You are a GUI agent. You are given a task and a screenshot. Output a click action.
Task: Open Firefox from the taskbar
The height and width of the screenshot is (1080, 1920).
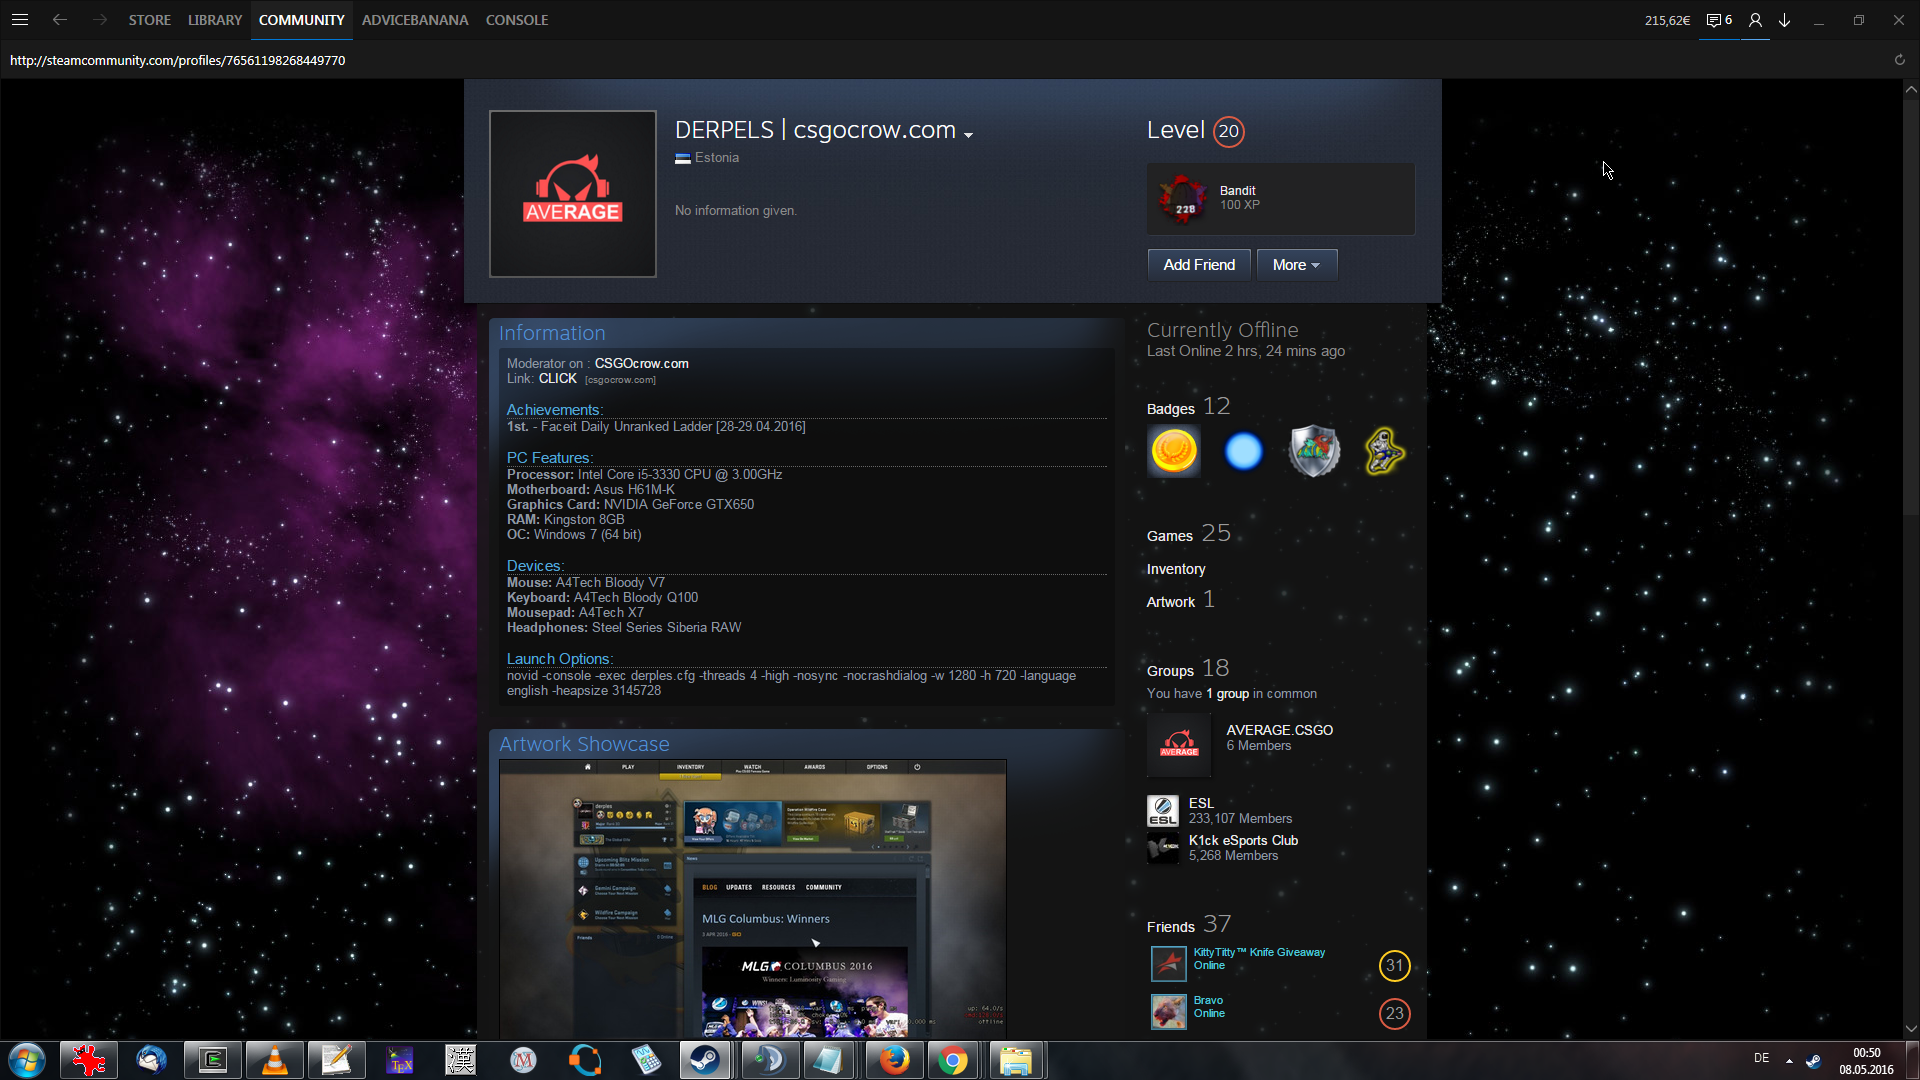tap(894, 1060)
